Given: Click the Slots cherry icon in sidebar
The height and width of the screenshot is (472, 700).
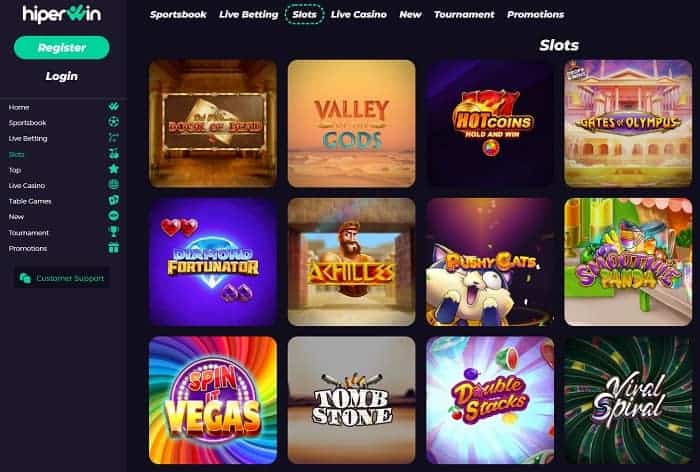Looking at the screenshot, I should 113,153.
